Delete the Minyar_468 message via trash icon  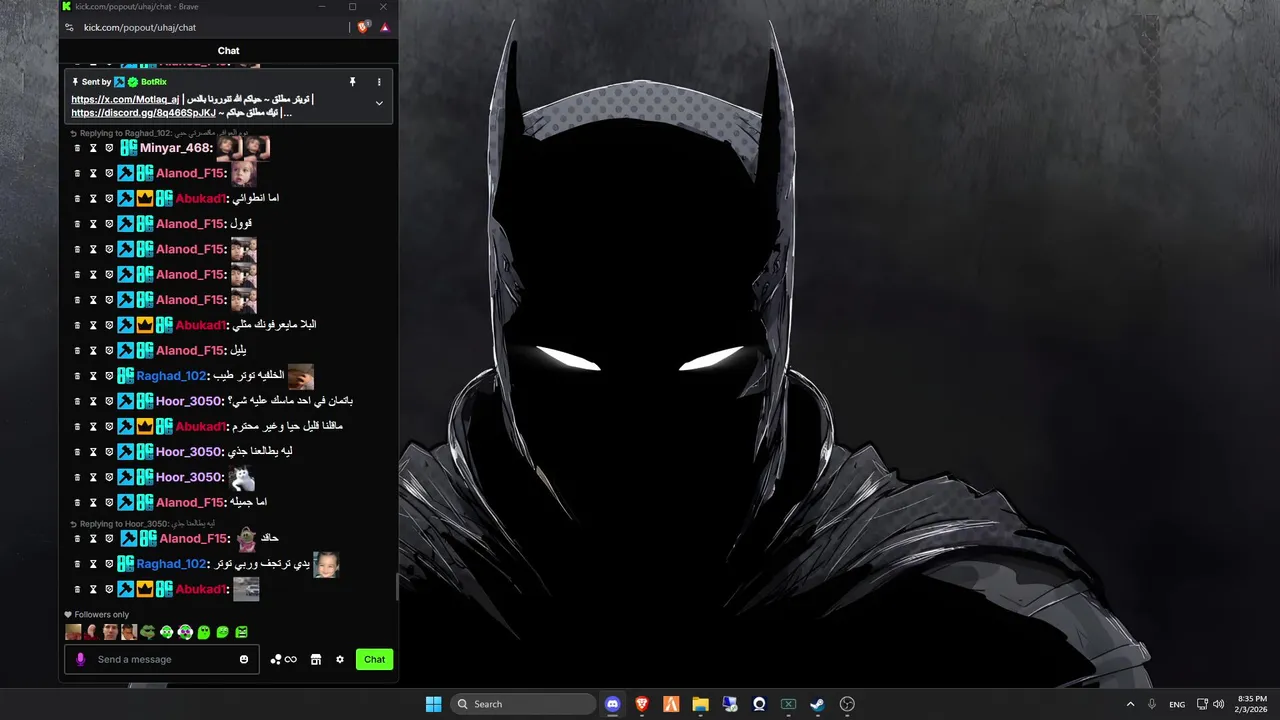click(x=77, y=148)
